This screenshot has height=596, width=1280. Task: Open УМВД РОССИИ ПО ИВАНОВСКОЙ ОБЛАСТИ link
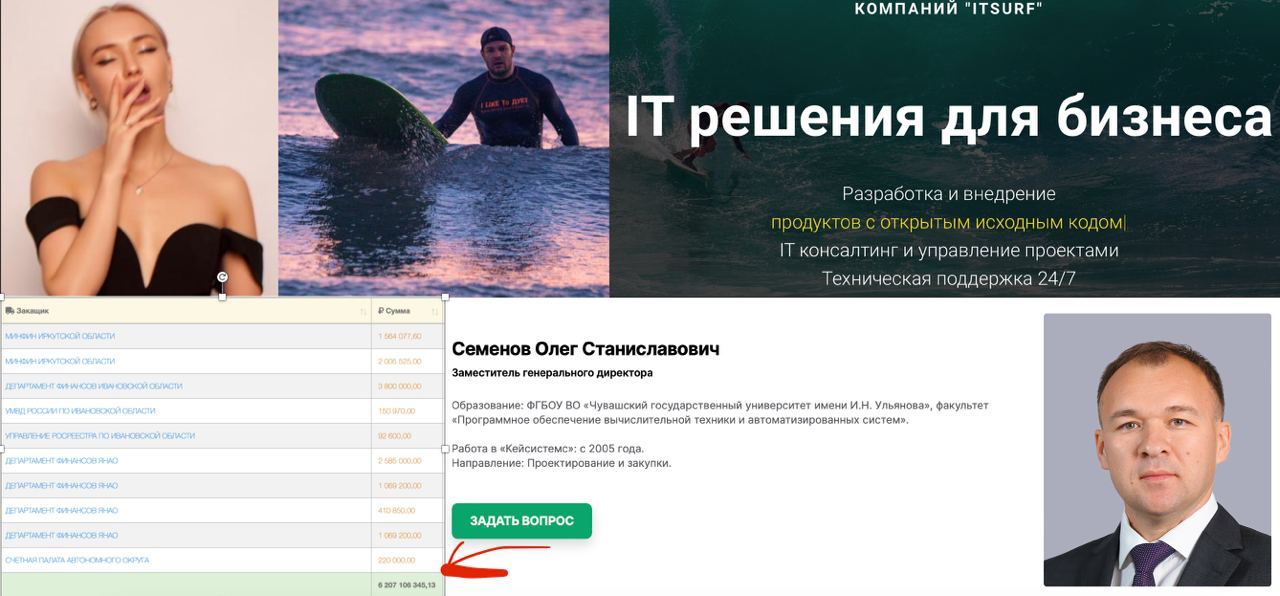(80, 411)
